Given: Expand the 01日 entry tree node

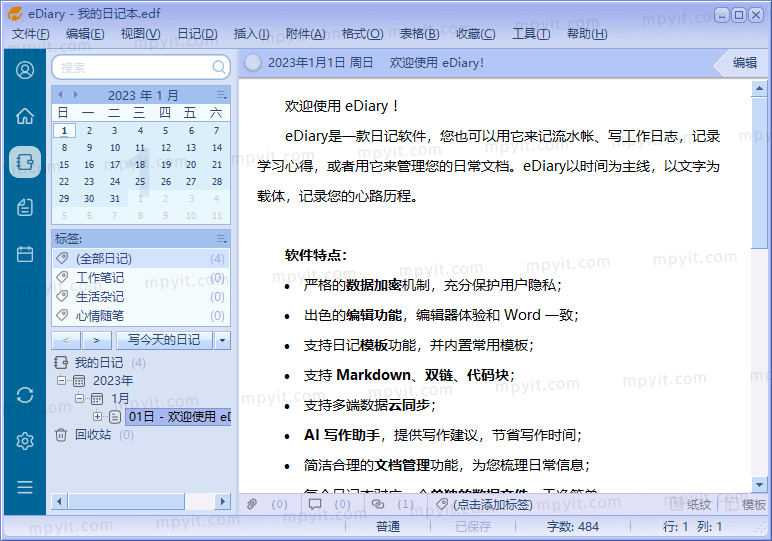Looking at the screenshot, I should [97, 416].
